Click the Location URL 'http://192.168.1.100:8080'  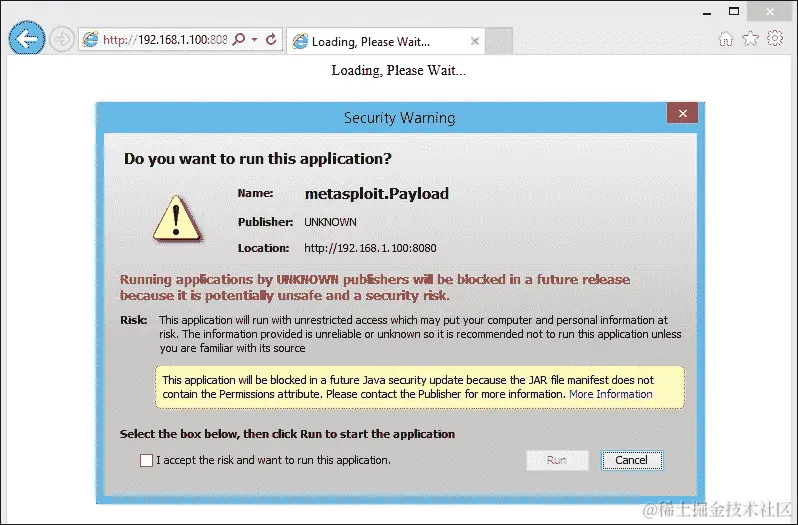[370, 248]
